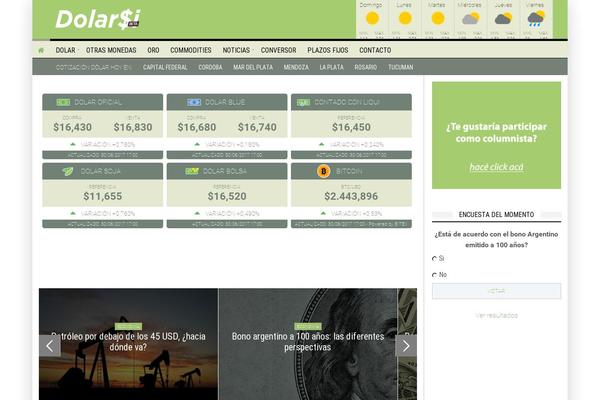This screenshot has height=400, width=600.
Task: Click Dolar Blue variation up arrow
Action: click(197, 144)
